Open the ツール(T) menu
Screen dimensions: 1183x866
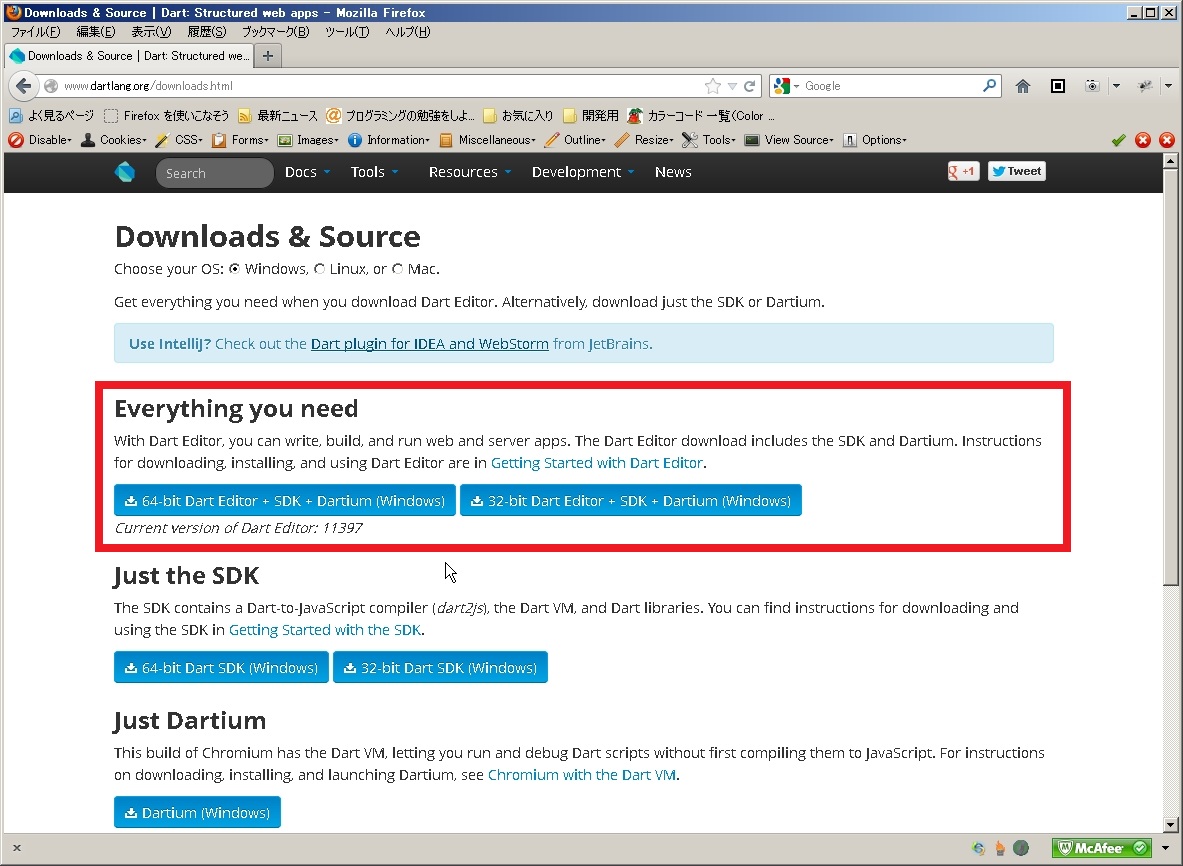click(x=347, y=32)
